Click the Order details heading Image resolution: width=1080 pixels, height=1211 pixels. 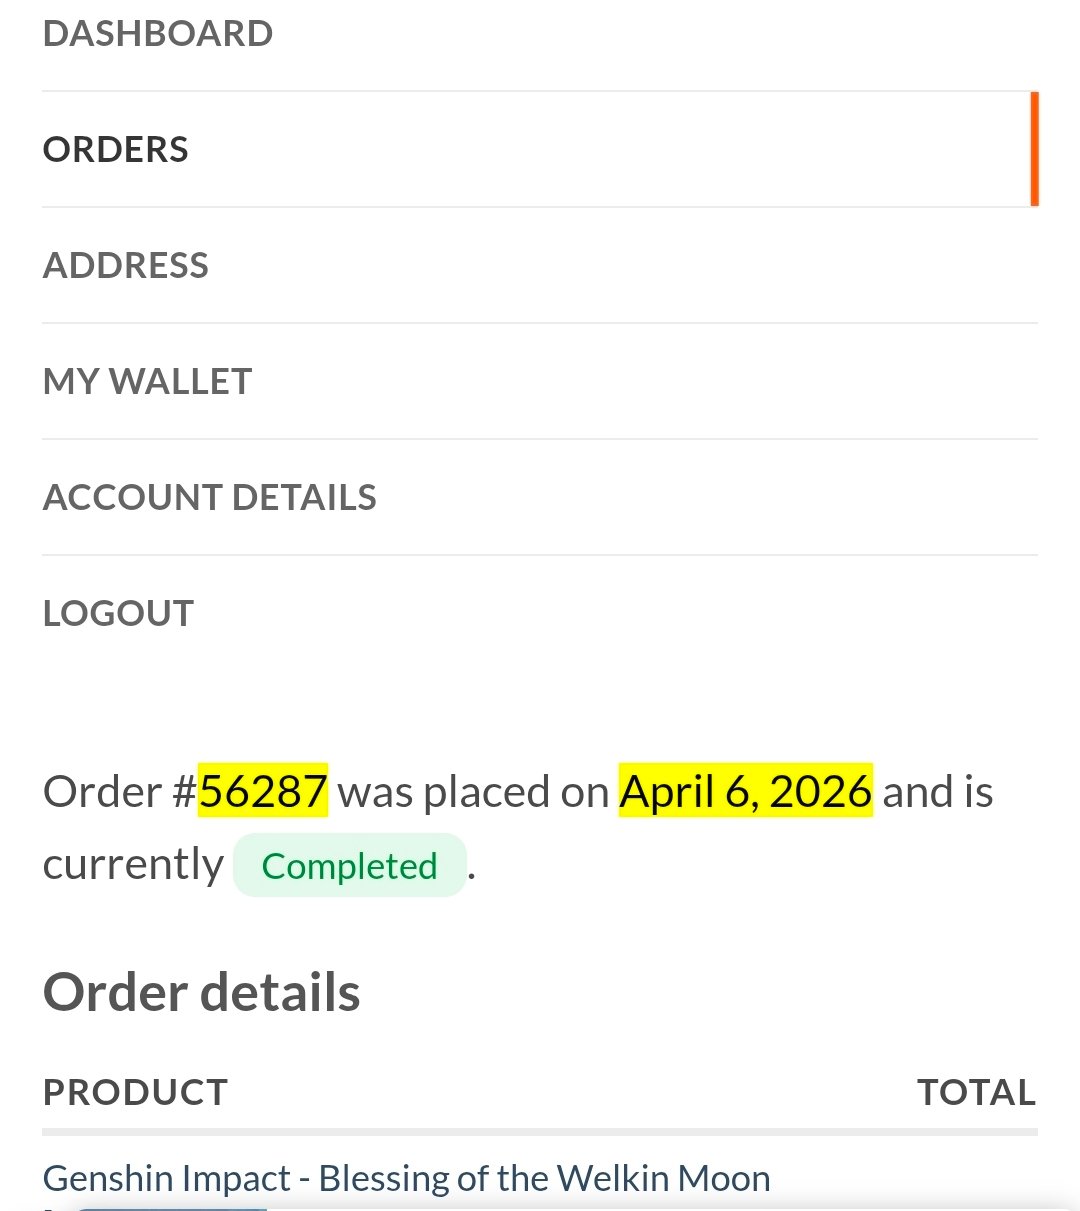pyautogui.click(x=202, y=993)
